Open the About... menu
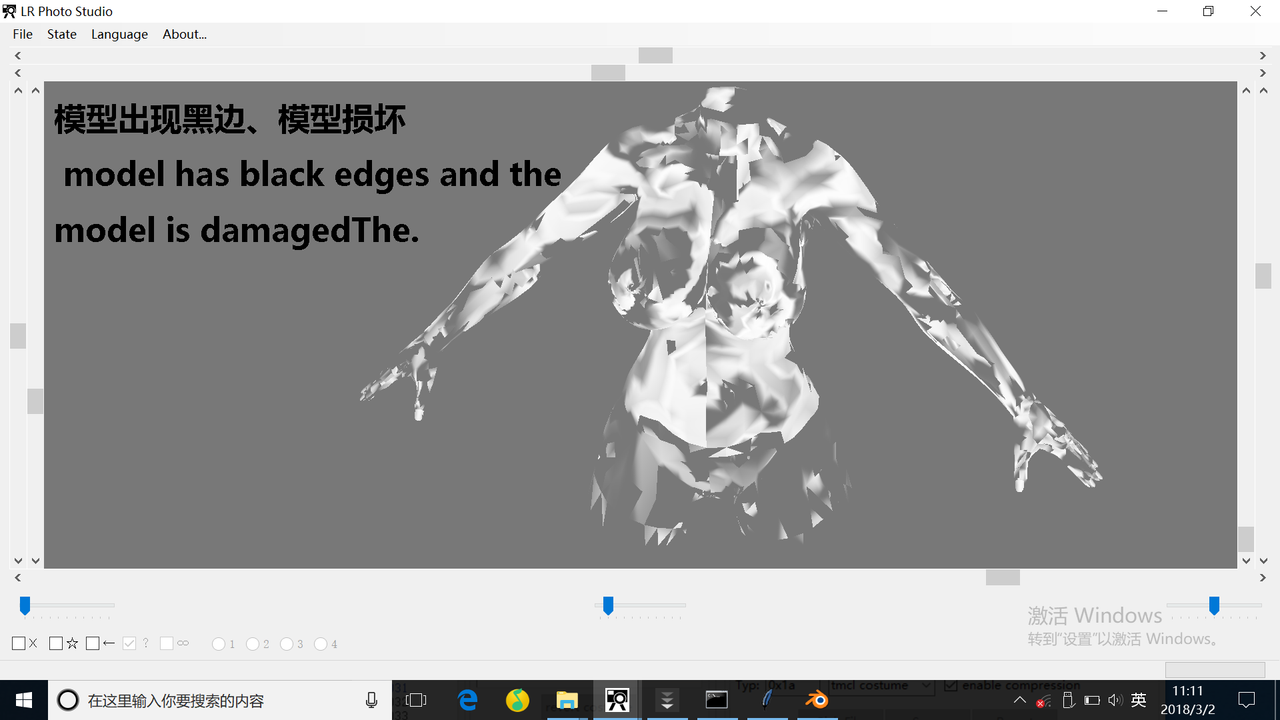1280x720 pixels. (184, 34)
